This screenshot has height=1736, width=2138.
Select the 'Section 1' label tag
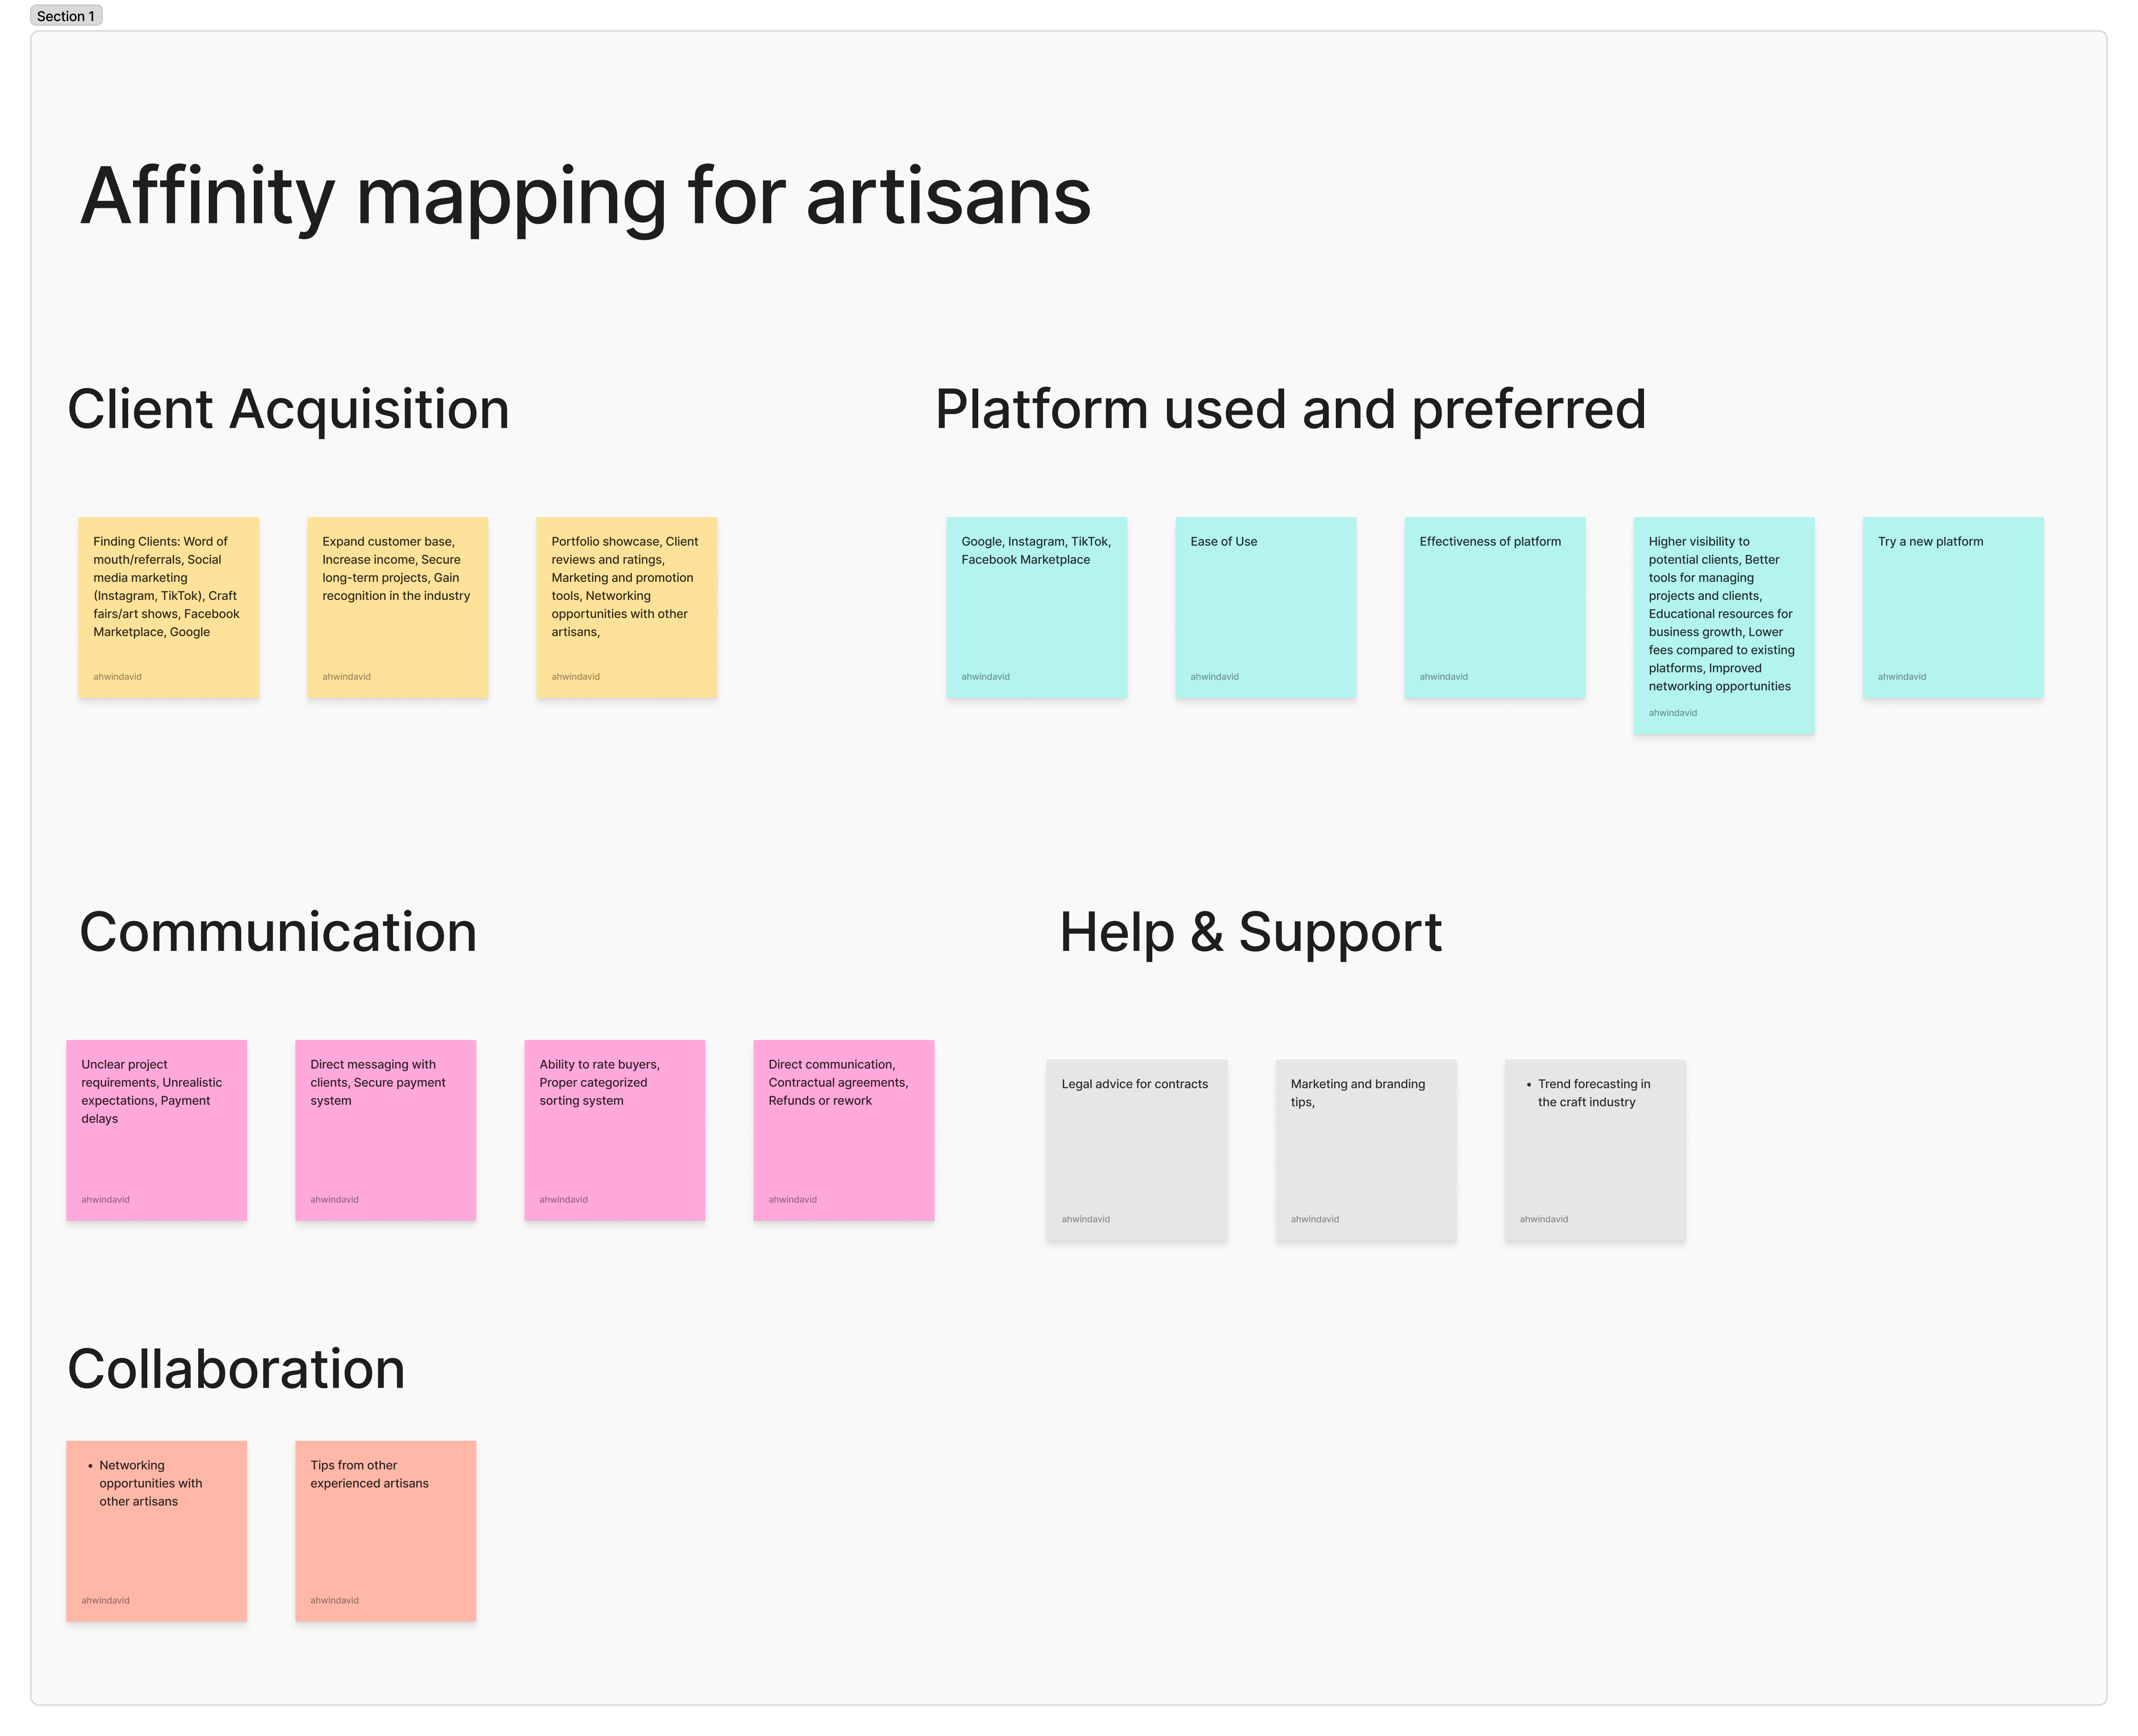[66, 16]
